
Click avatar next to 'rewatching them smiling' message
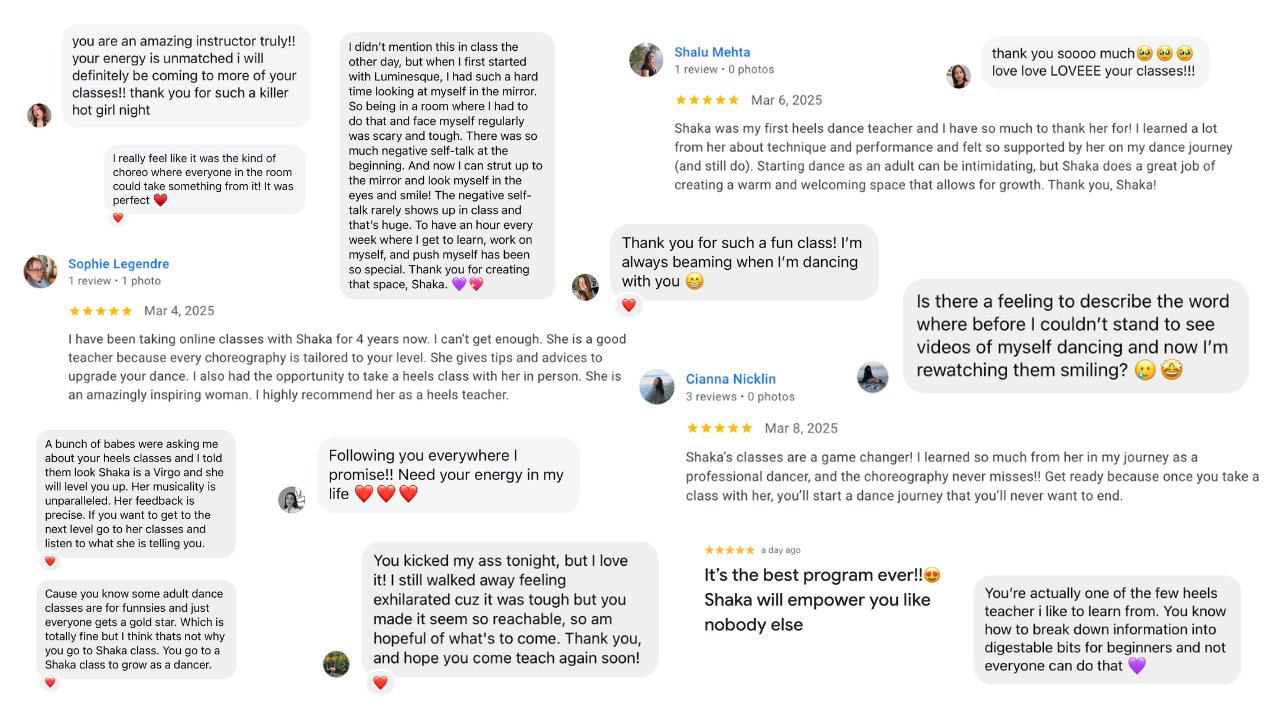click(x=873, y=377)
